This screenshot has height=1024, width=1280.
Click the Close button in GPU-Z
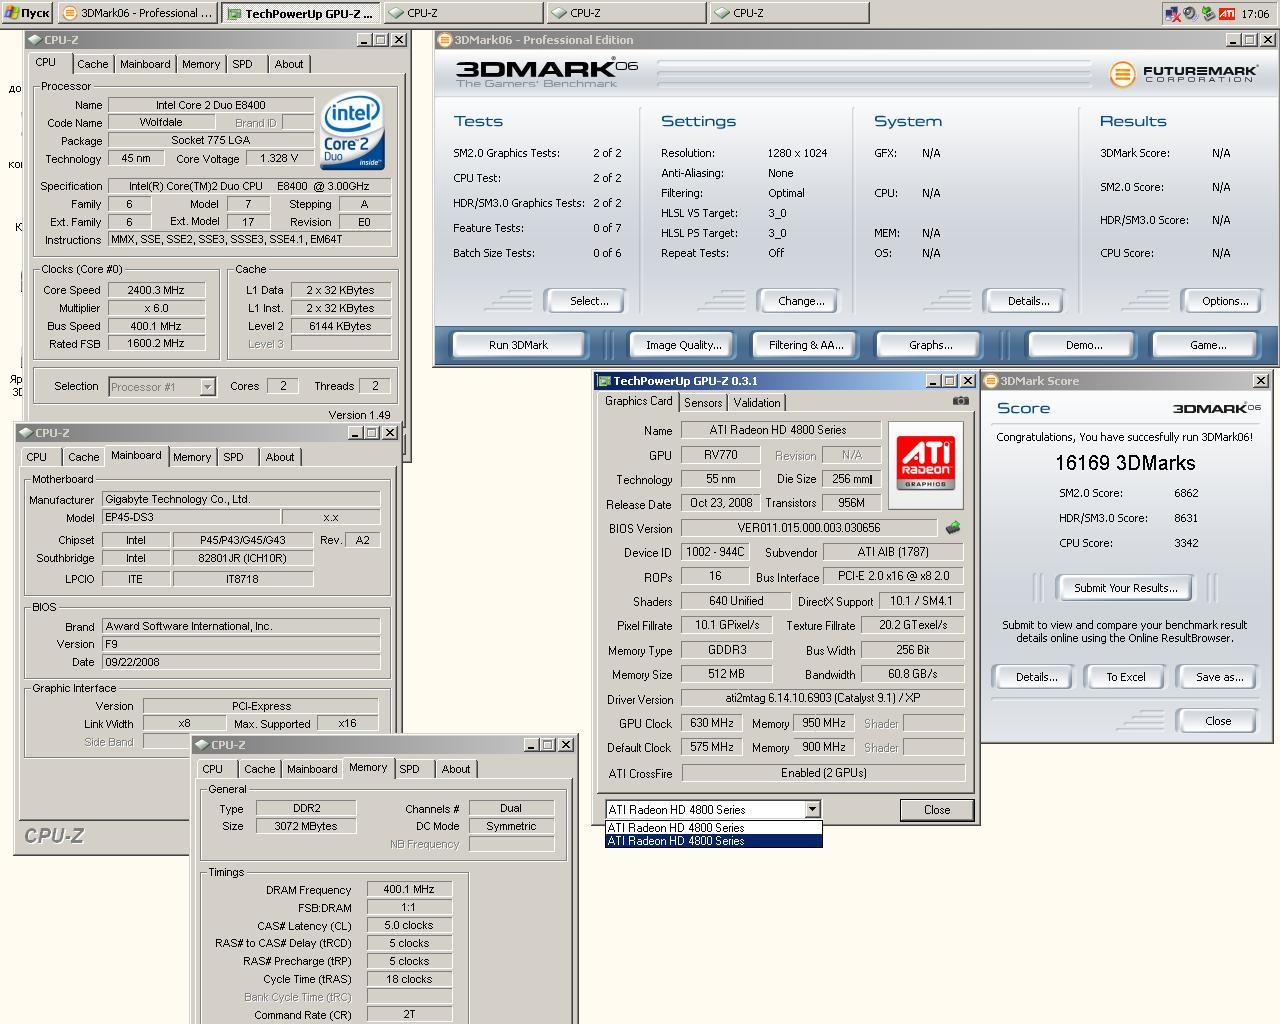[937, 810]
